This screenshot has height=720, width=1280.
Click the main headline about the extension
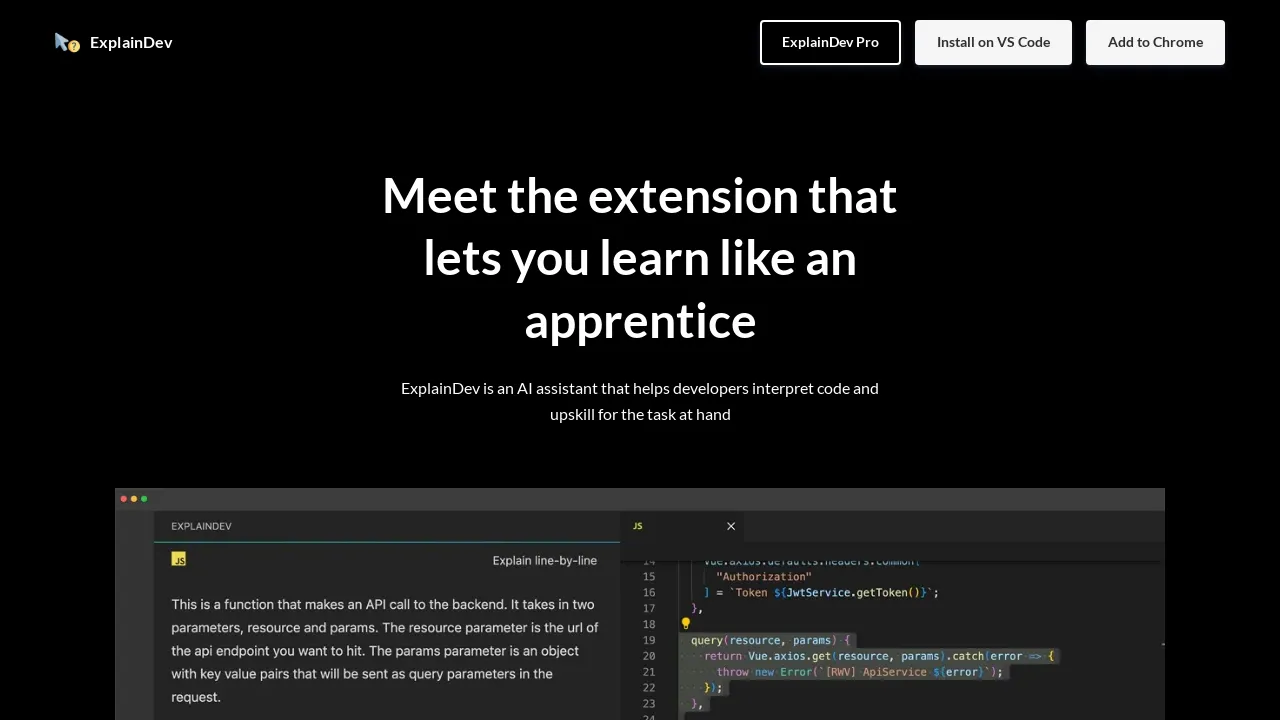(x=640, y=258)
